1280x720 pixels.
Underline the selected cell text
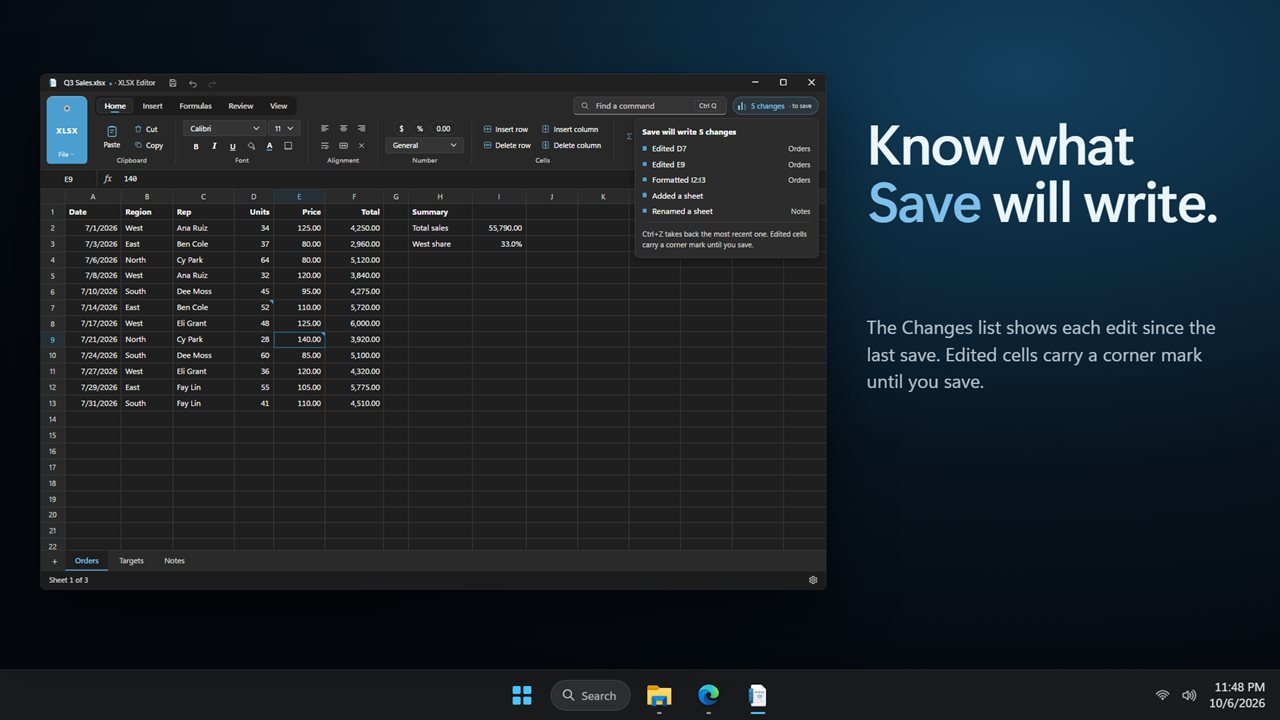click(x=233, y=146)
